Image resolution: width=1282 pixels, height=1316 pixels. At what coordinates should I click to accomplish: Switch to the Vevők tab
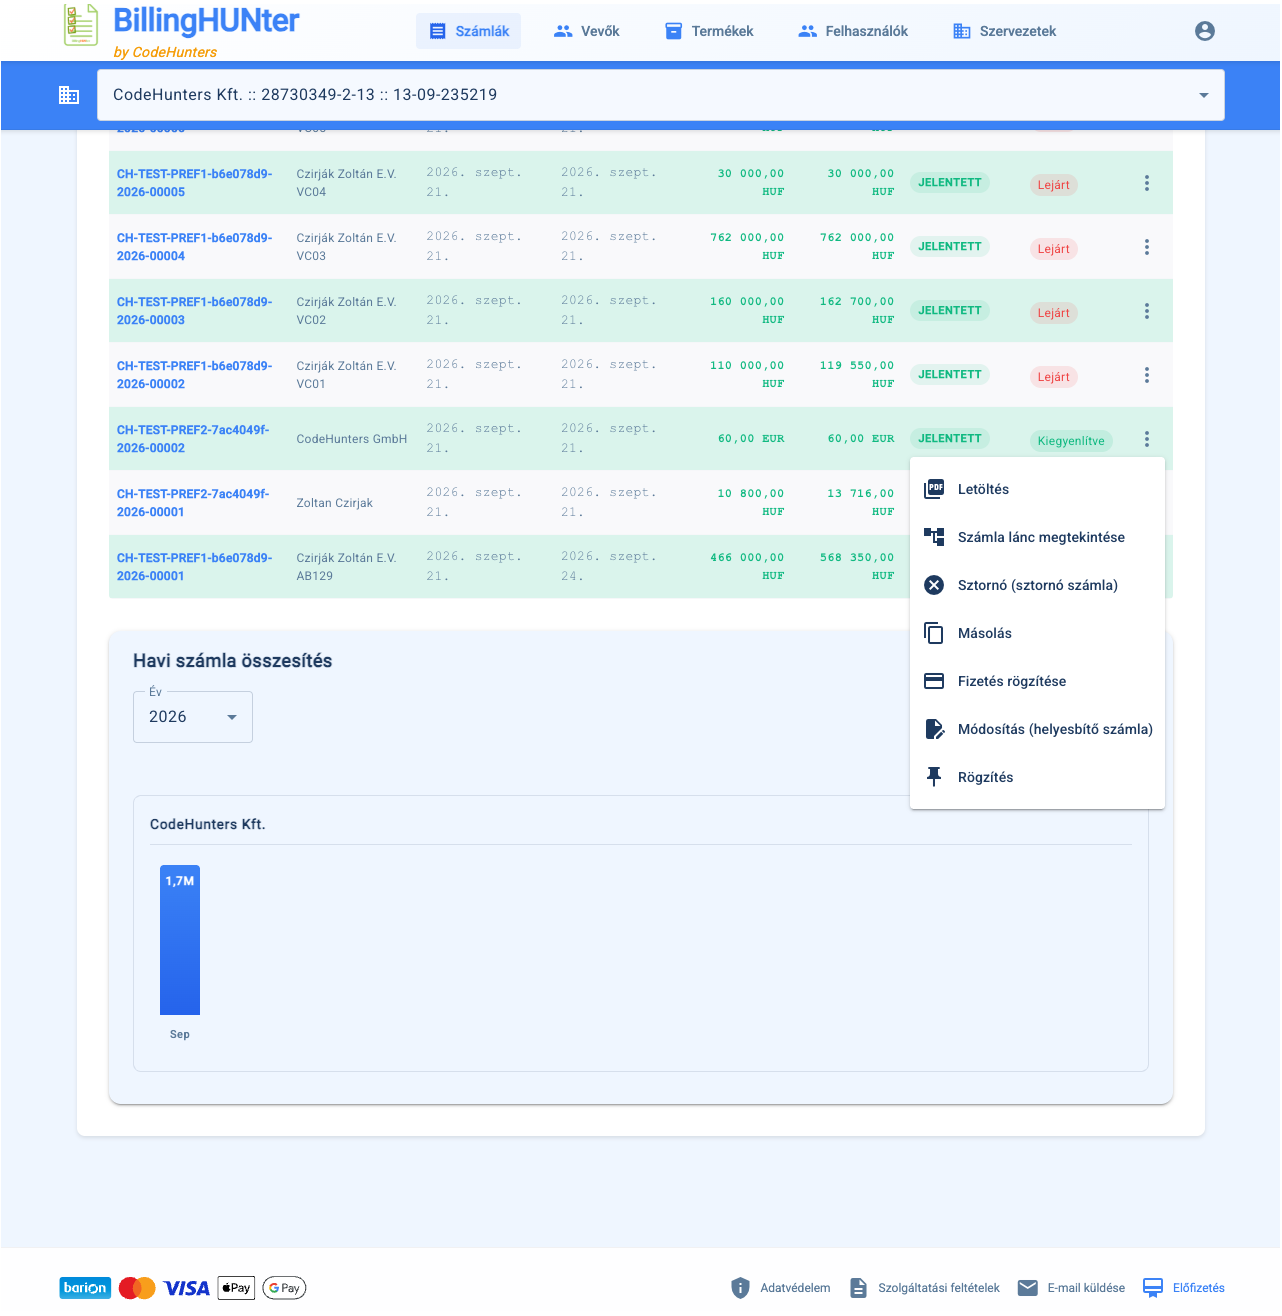tap(586, 31)
